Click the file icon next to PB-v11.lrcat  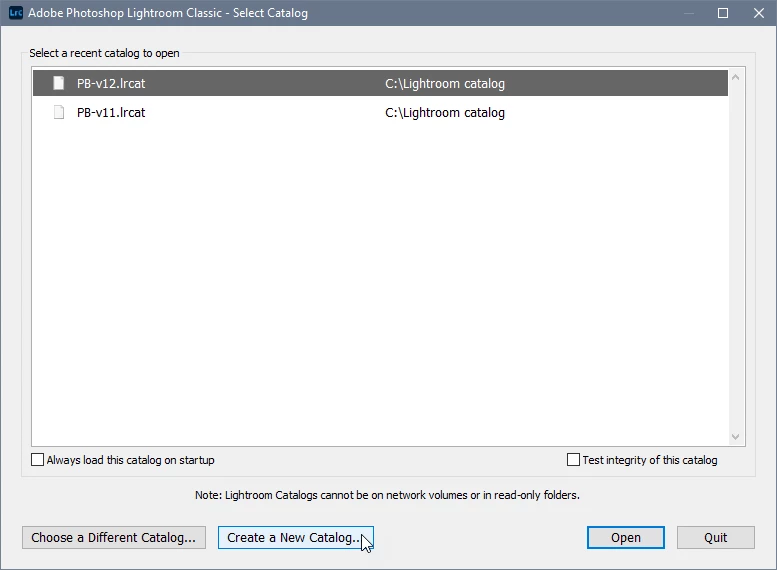point(58,113)
